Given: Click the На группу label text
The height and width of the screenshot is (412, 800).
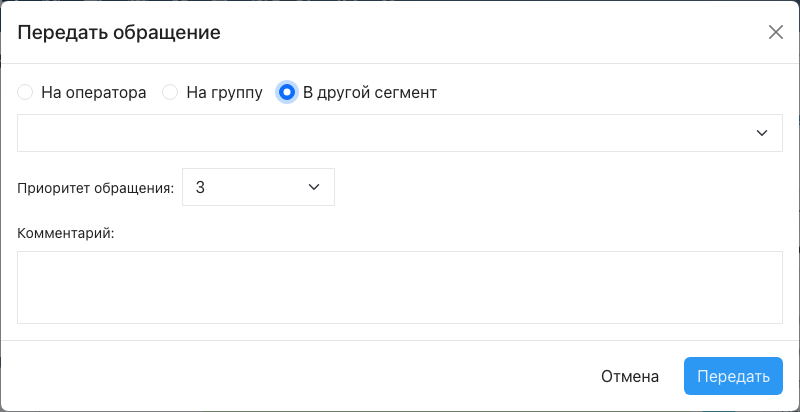Looking at the screenshot, I should 224,93.
